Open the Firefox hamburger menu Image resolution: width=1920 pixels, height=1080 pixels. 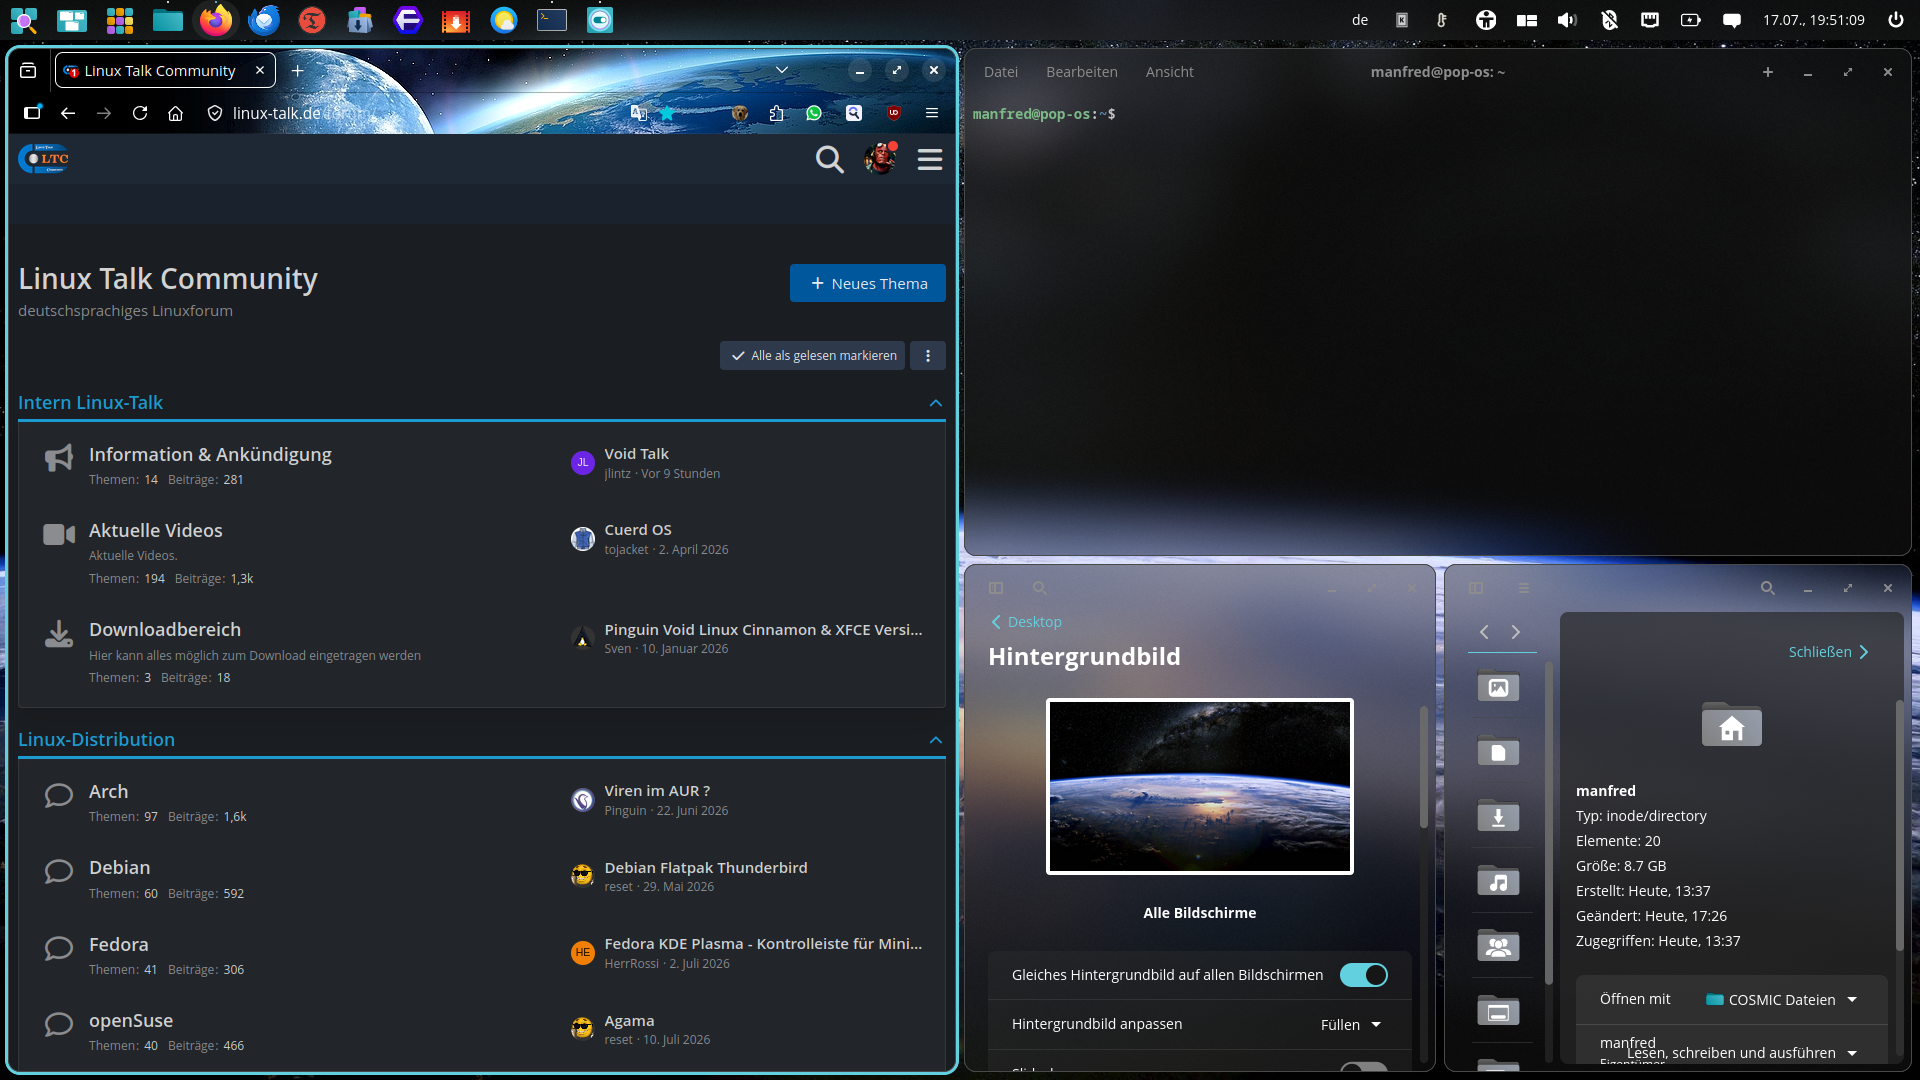932,113
